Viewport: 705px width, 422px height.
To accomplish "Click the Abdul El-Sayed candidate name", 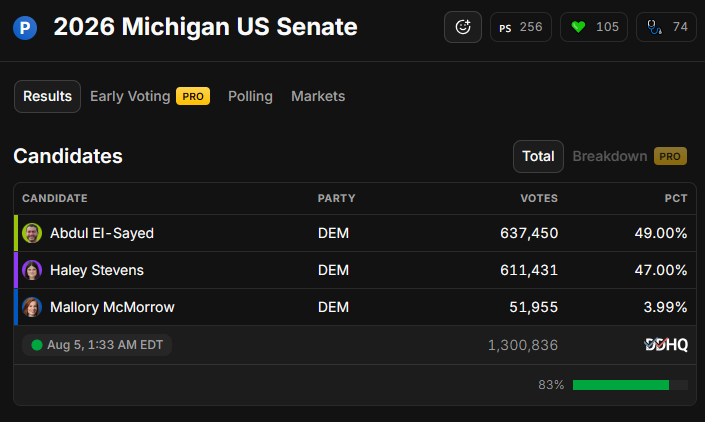I will (102, 233).
